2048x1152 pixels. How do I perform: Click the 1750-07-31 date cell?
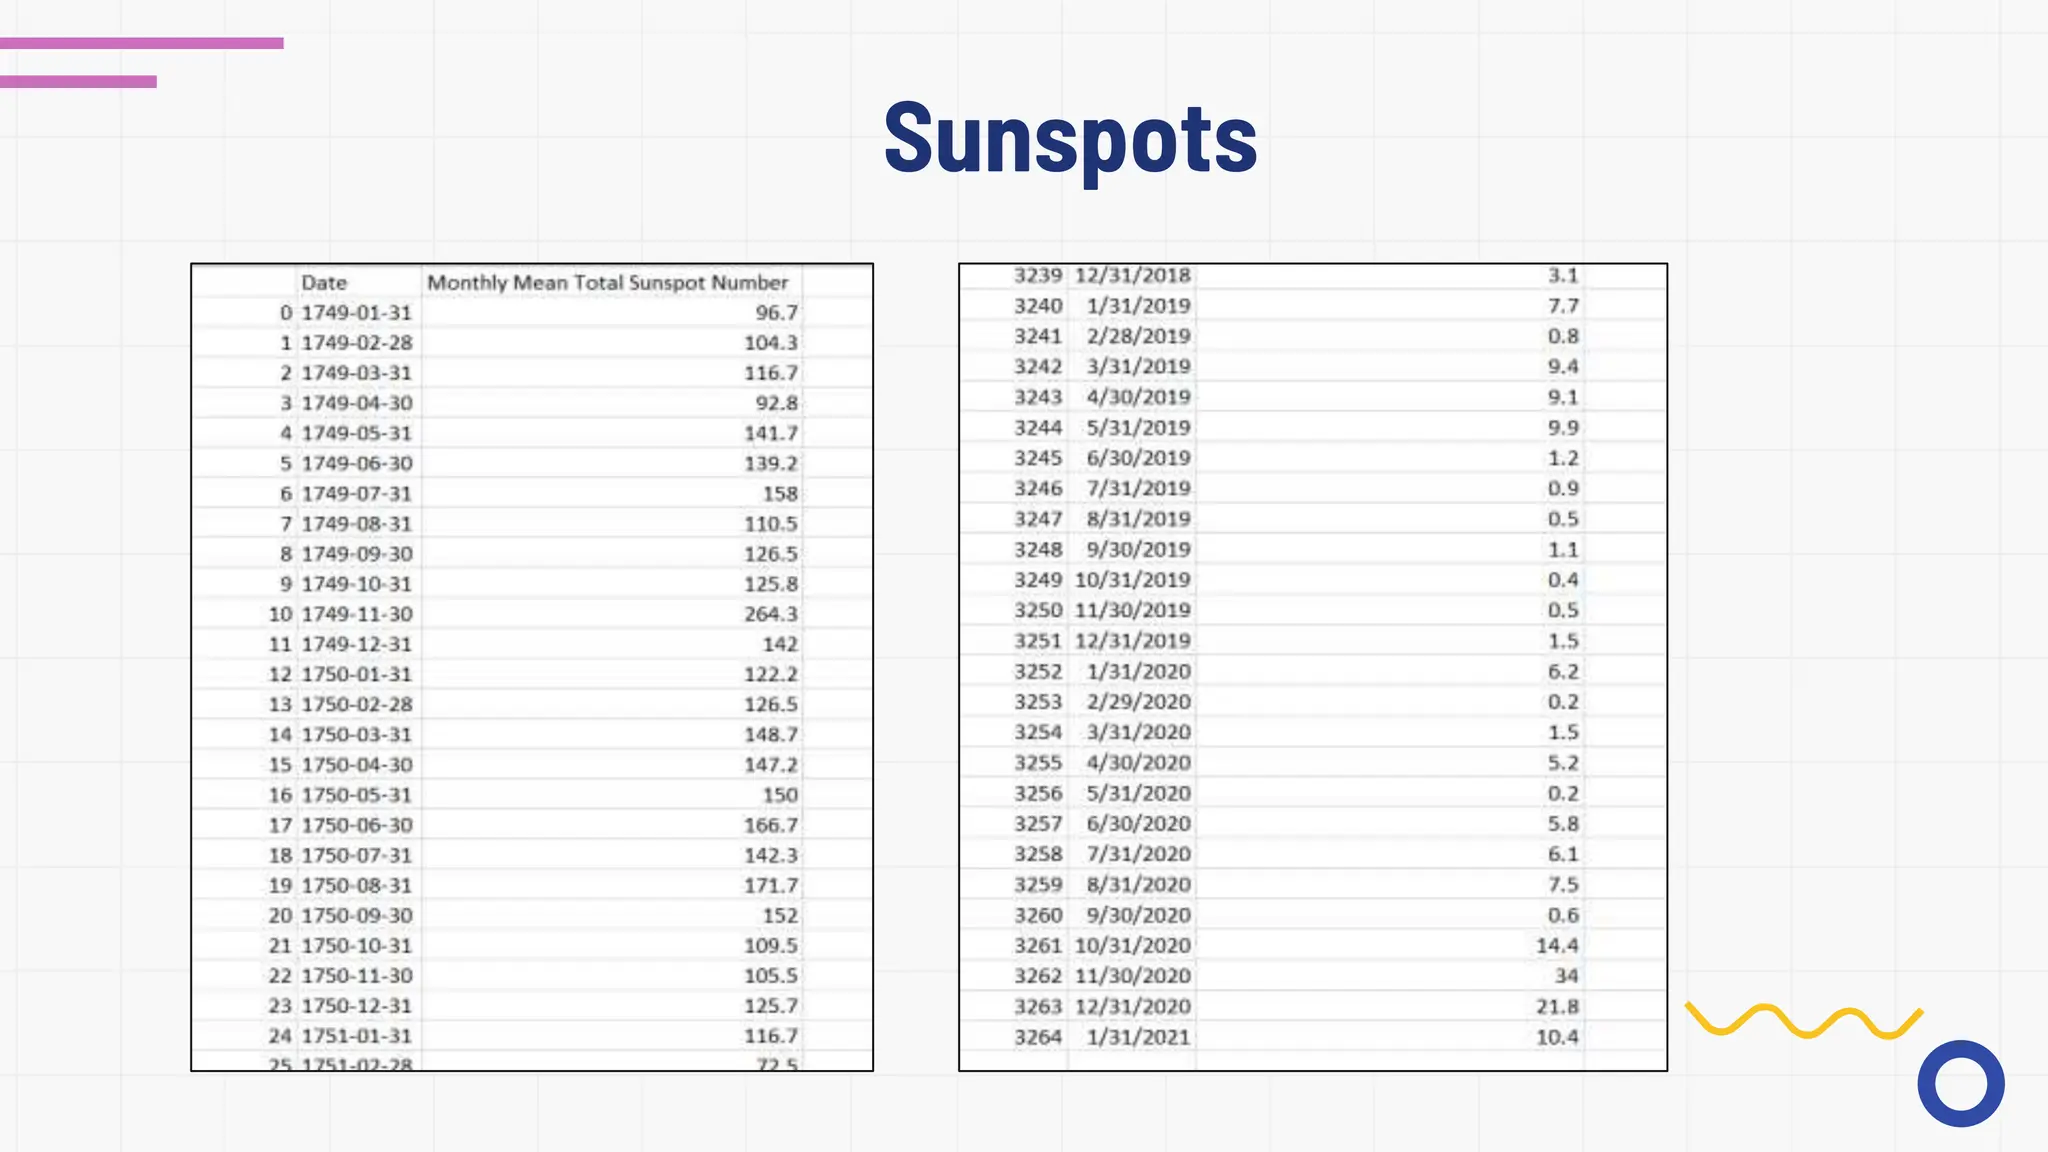(357, 855)
